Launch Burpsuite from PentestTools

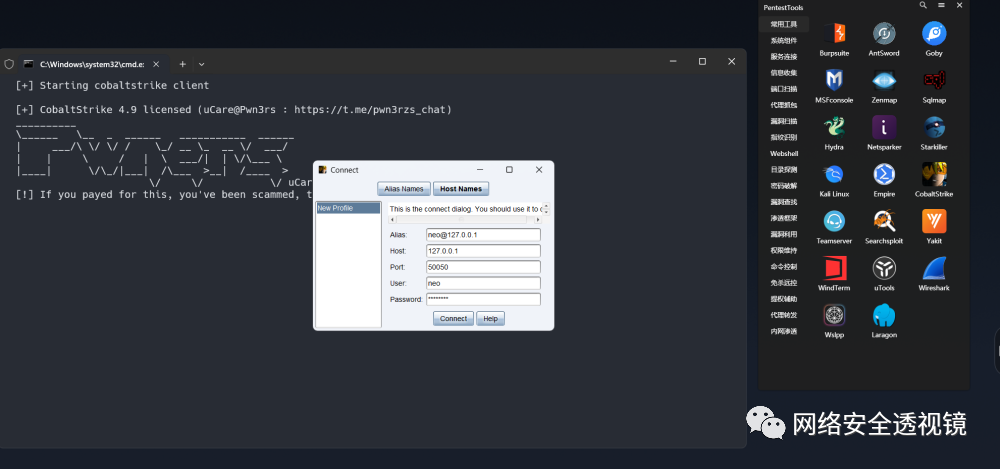[x=834, y=33]
